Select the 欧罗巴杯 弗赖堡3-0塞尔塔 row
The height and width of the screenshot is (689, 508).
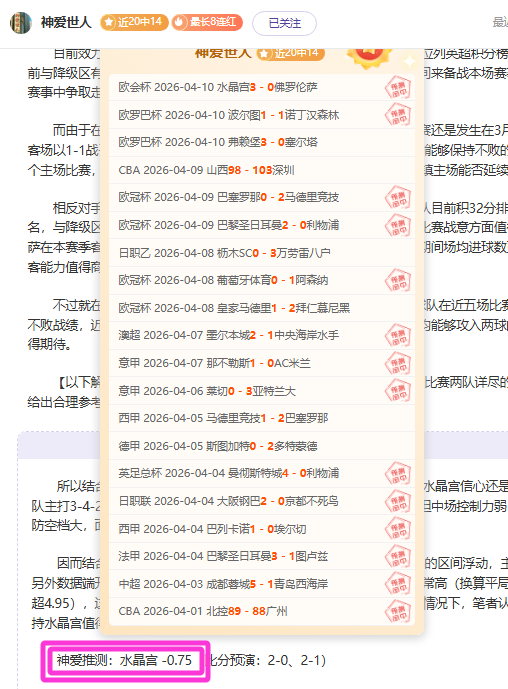(x=262, y=142)
